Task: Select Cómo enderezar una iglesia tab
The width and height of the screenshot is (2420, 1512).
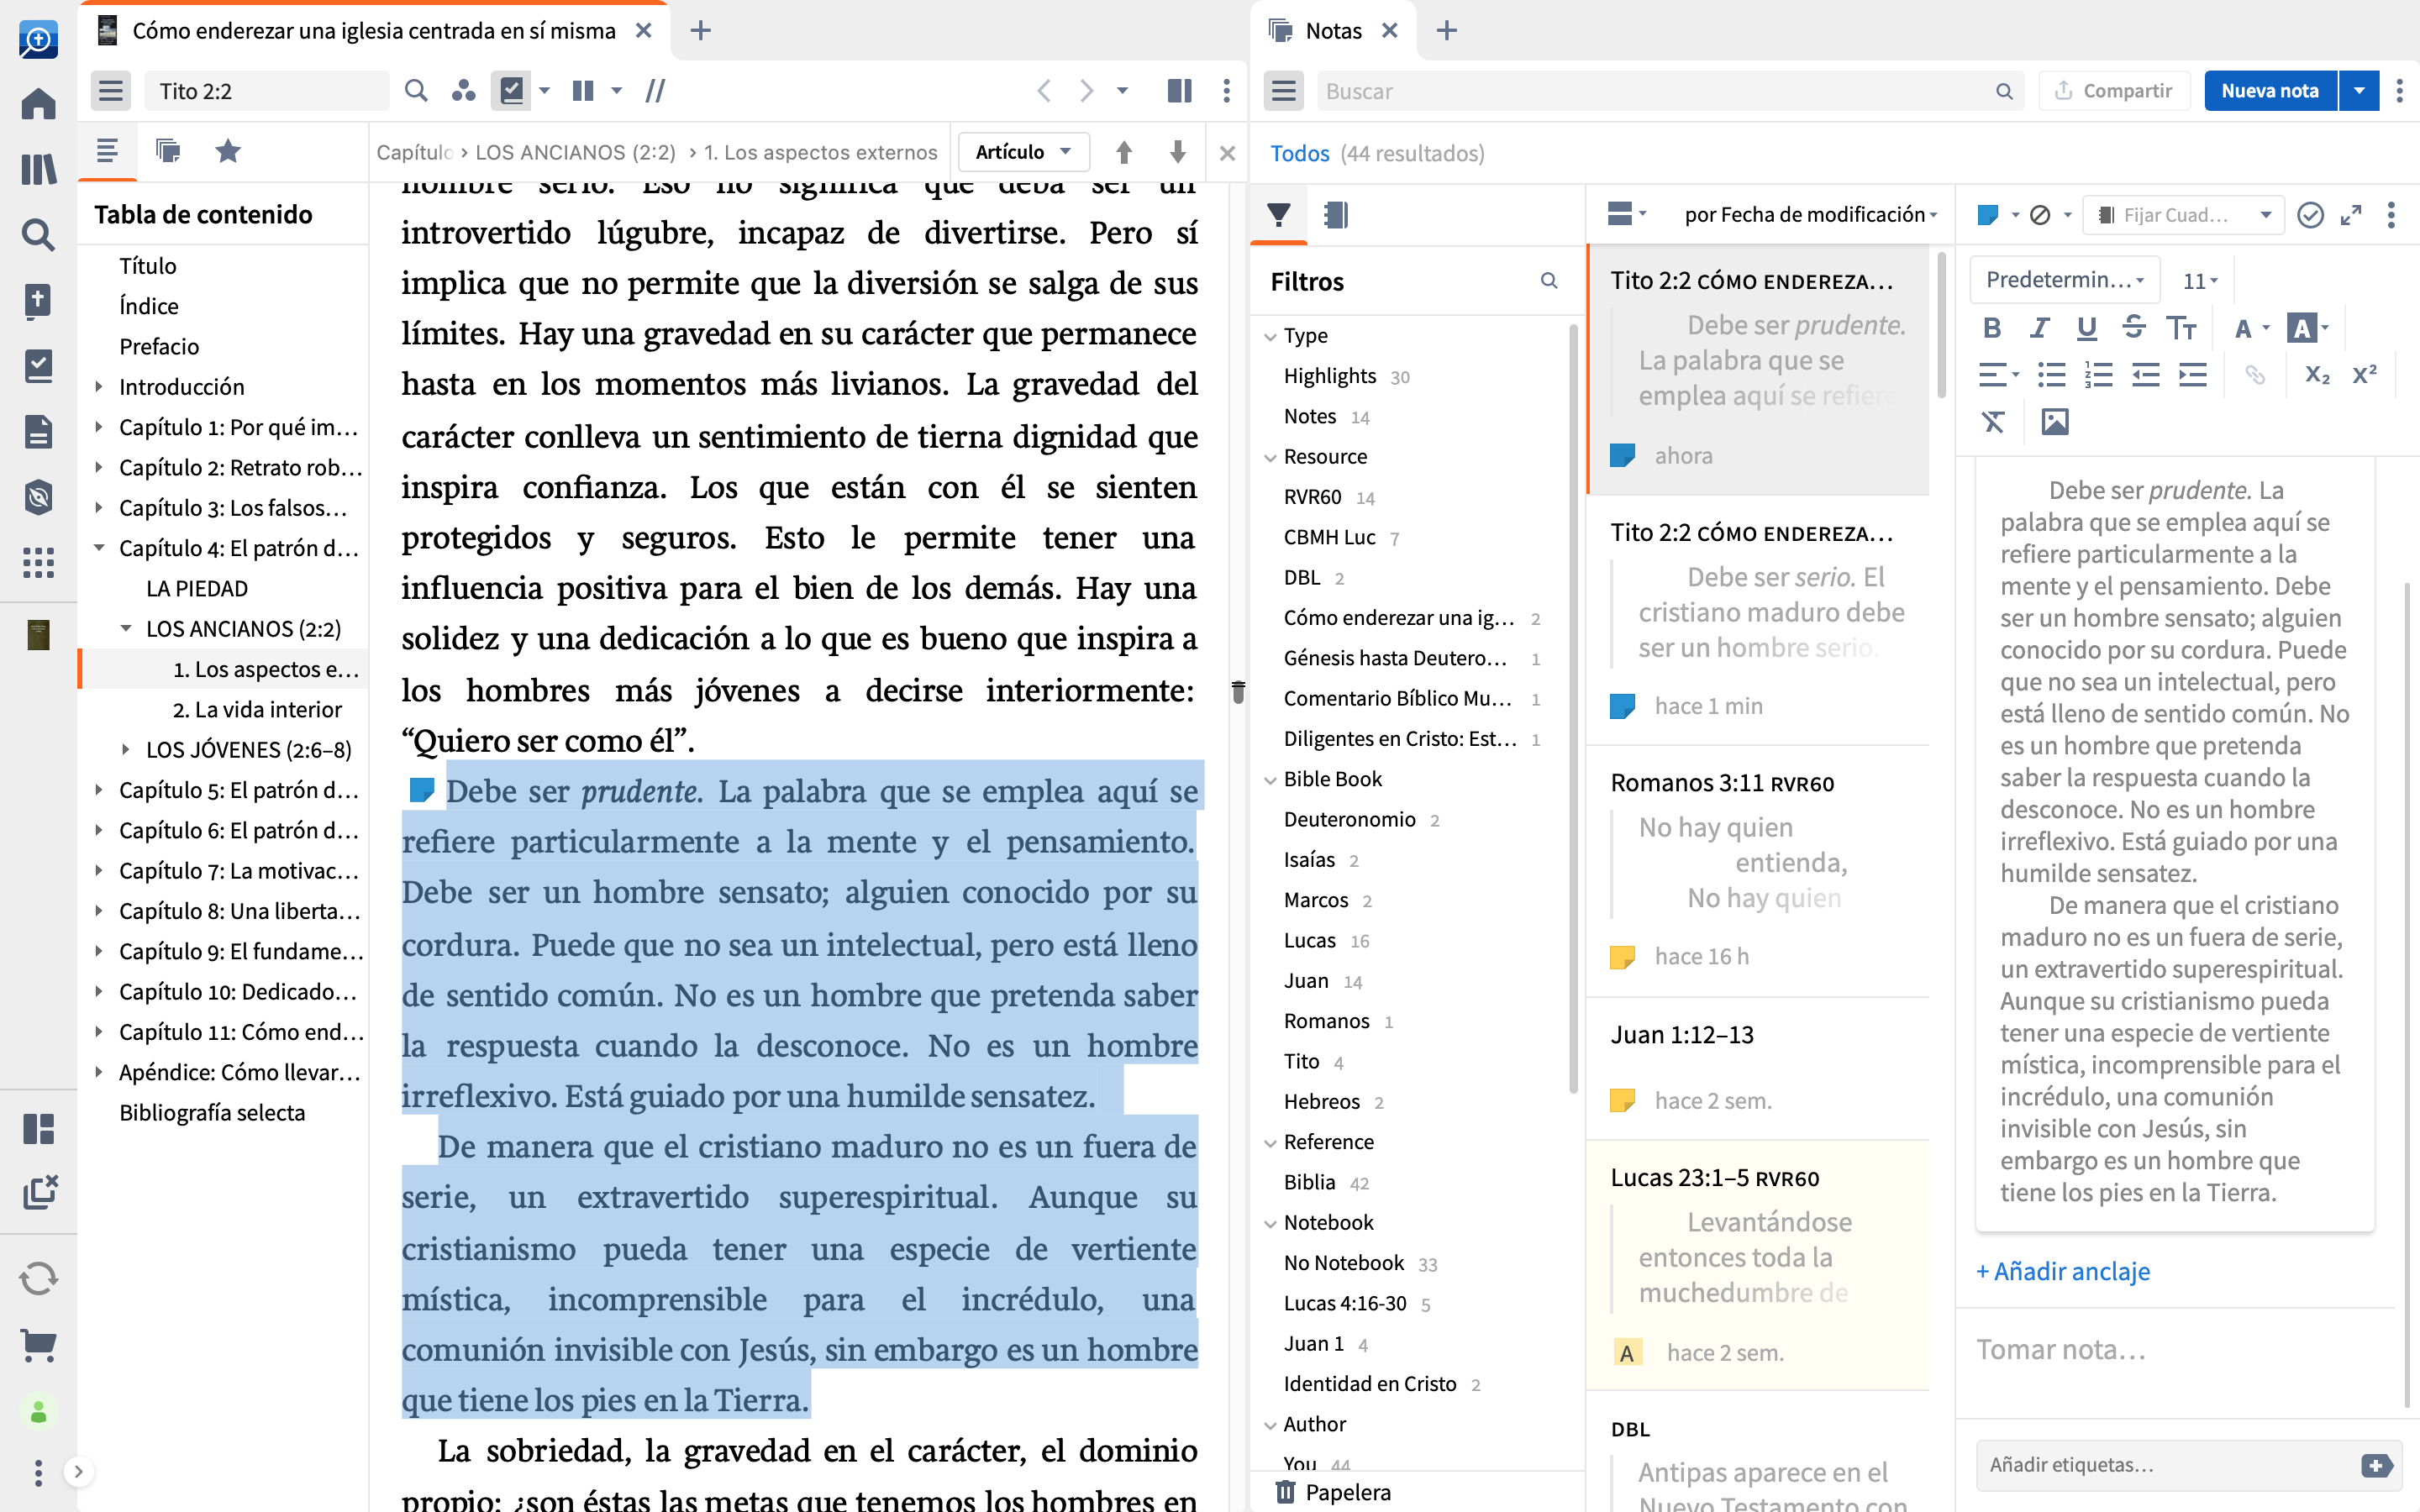Action: [373, 31]
